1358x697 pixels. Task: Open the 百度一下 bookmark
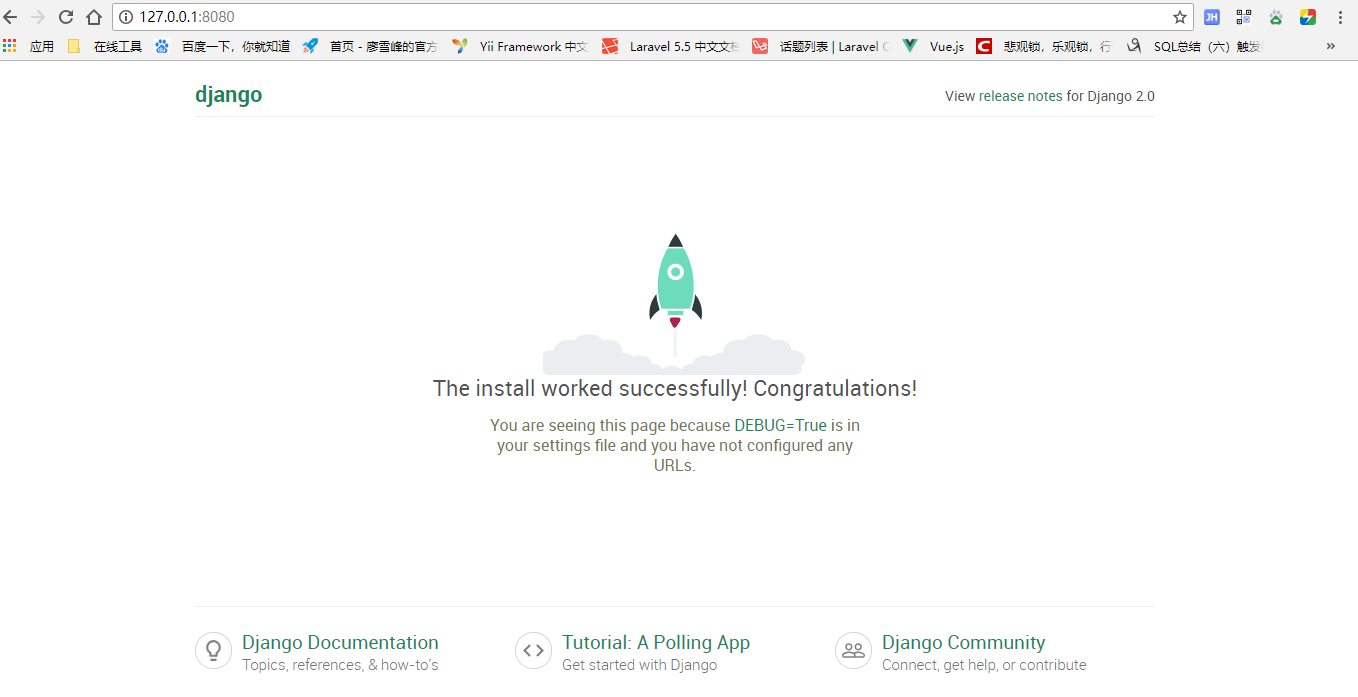coord(222,46)
